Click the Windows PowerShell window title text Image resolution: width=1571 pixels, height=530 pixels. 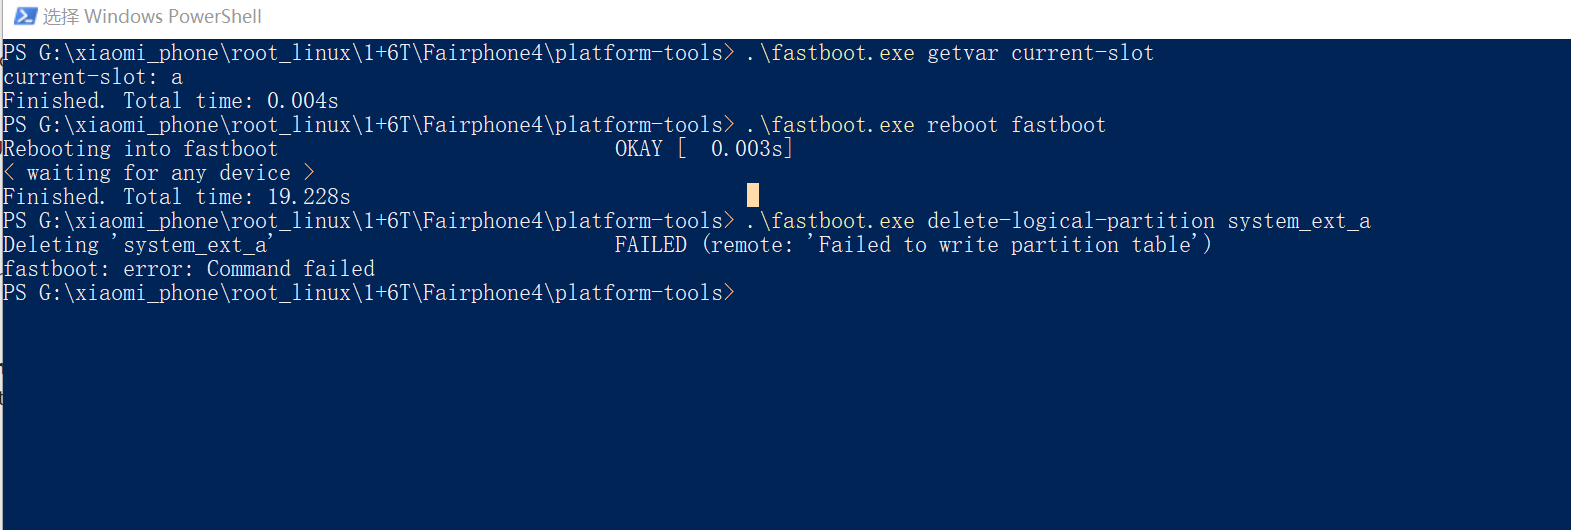152,17
